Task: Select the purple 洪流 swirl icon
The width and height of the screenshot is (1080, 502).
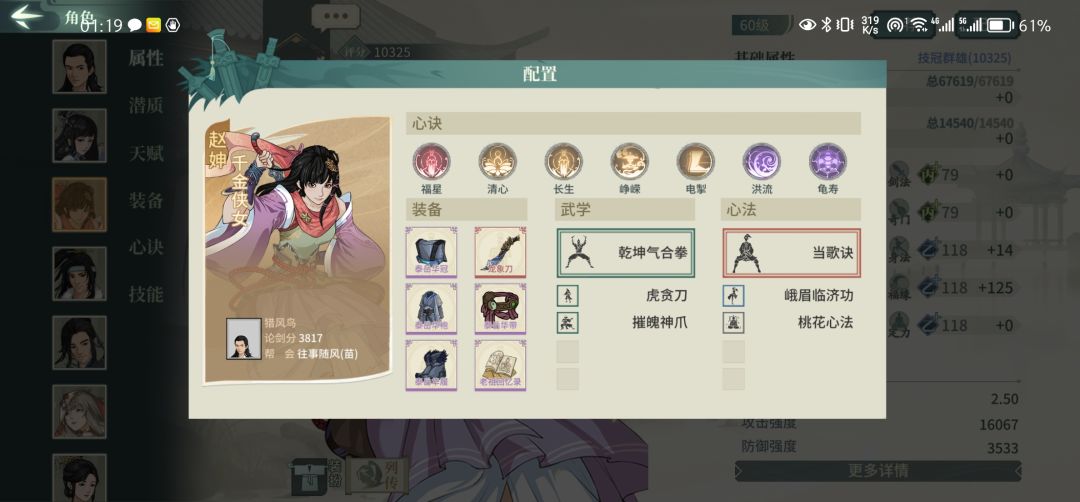Action: tap(762, 161)
